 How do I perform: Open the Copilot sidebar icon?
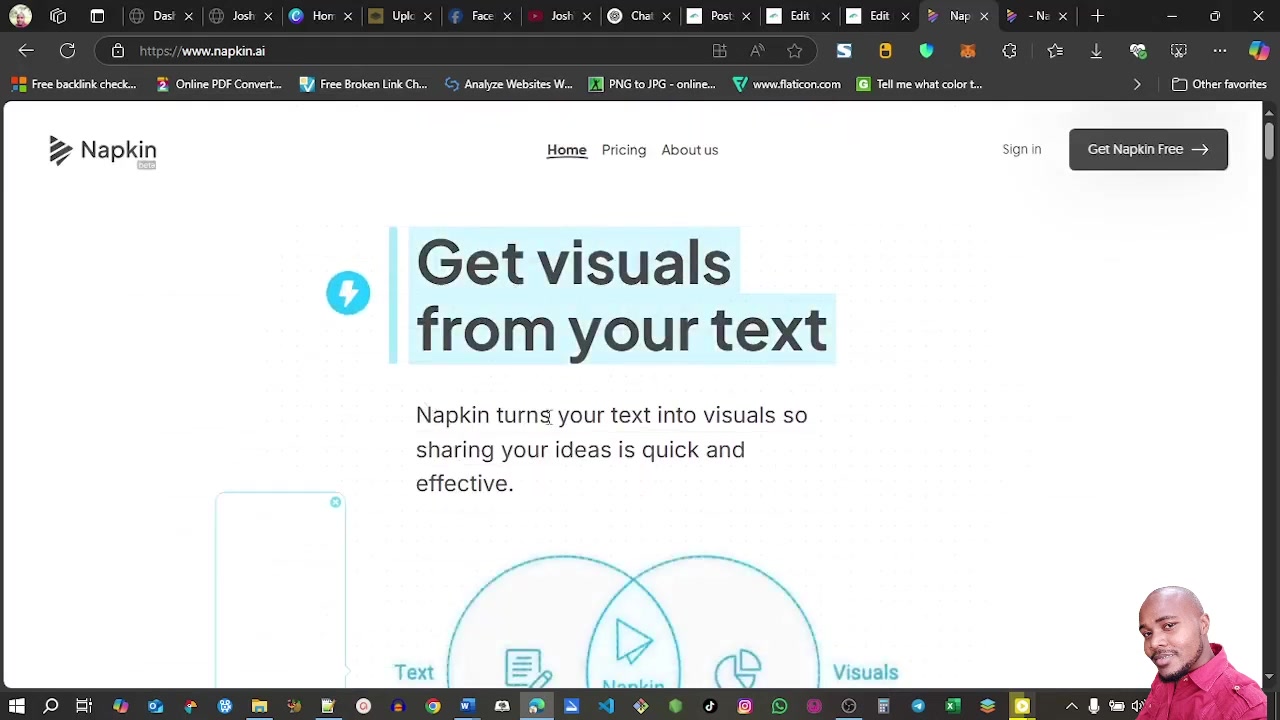pos(1259,51)
